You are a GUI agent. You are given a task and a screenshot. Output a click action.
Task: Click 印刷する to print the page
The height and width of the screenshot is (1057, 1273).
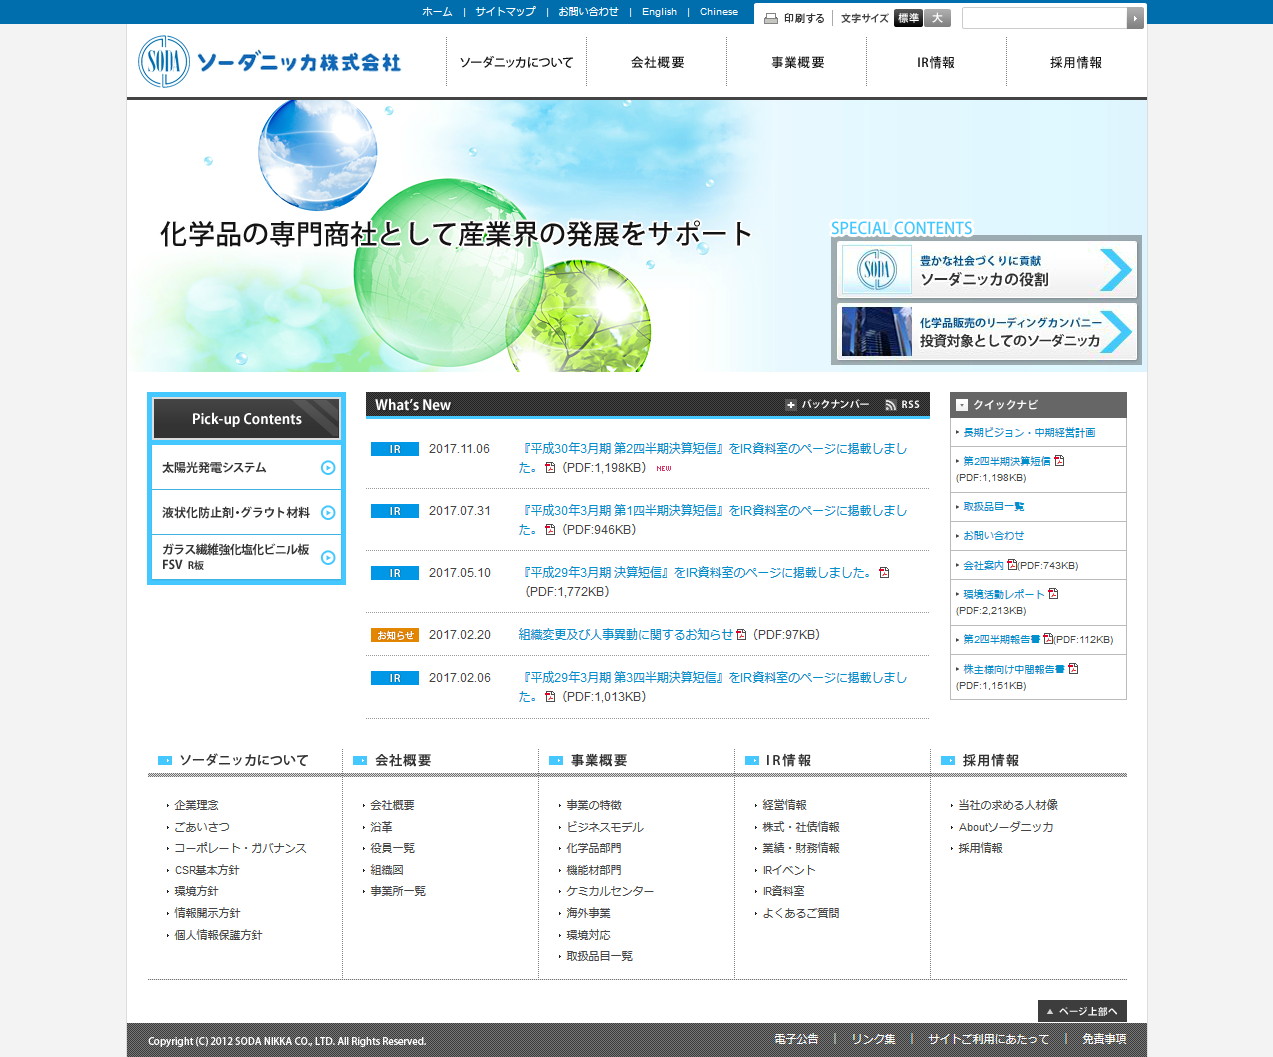[804, 18]
